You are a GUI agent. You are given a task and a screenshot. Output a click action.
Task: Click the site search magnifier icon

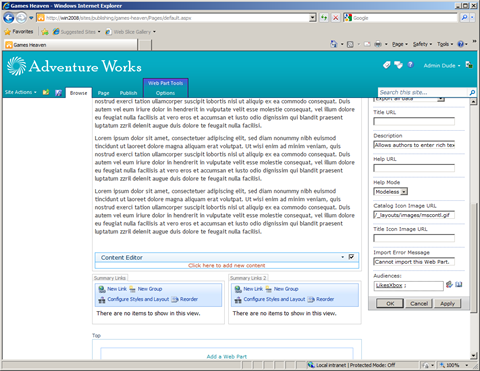click(x=472, y=92)
